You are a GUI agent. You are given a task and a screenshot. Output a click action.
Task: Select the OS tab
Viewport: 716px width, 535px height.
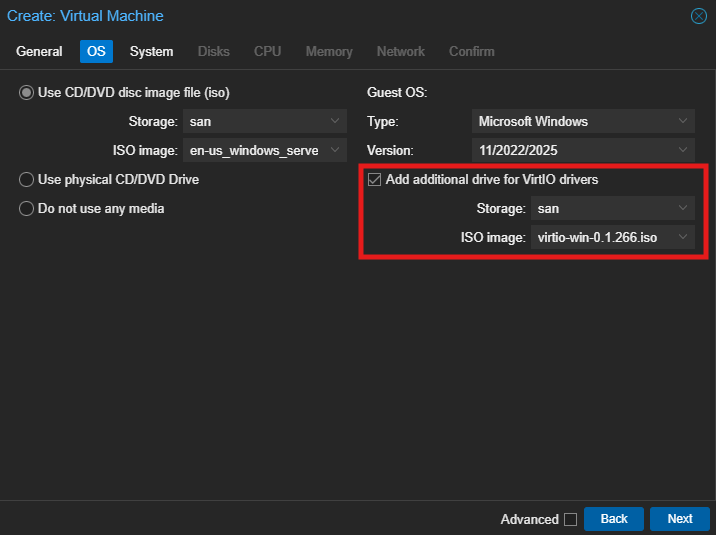click(96, 52)
